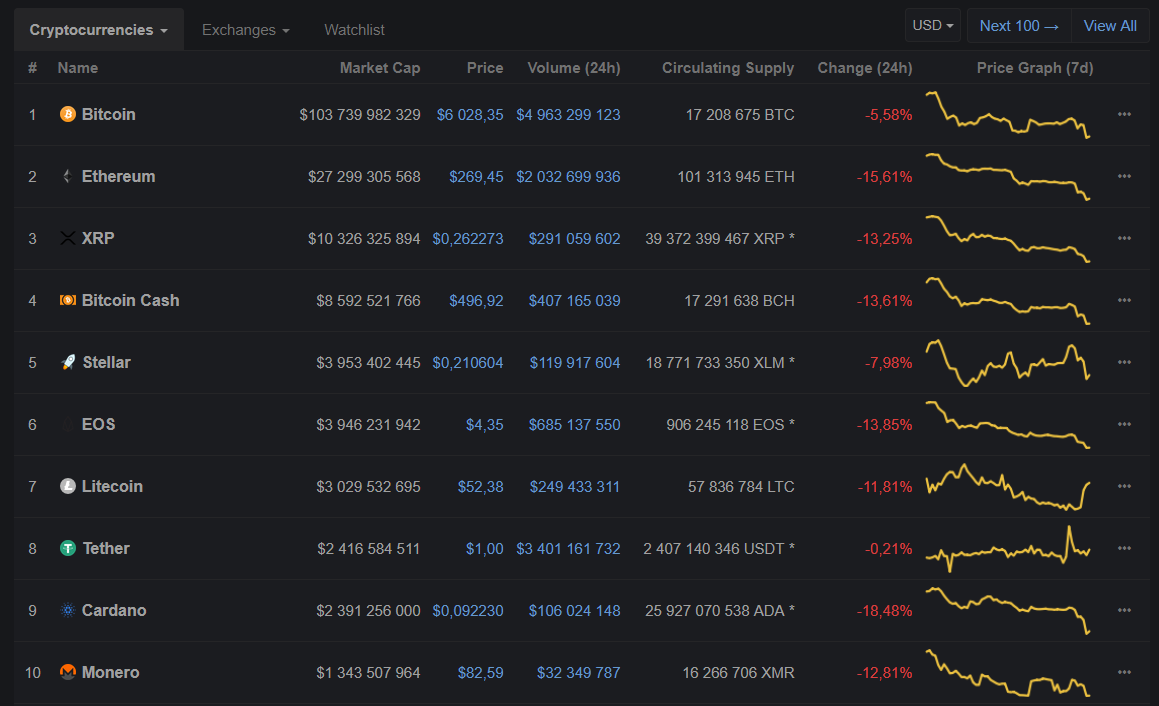1159x706 pixels.
Task: Go to Next 100 cryptocurrencies
Action: point(1018,26)
